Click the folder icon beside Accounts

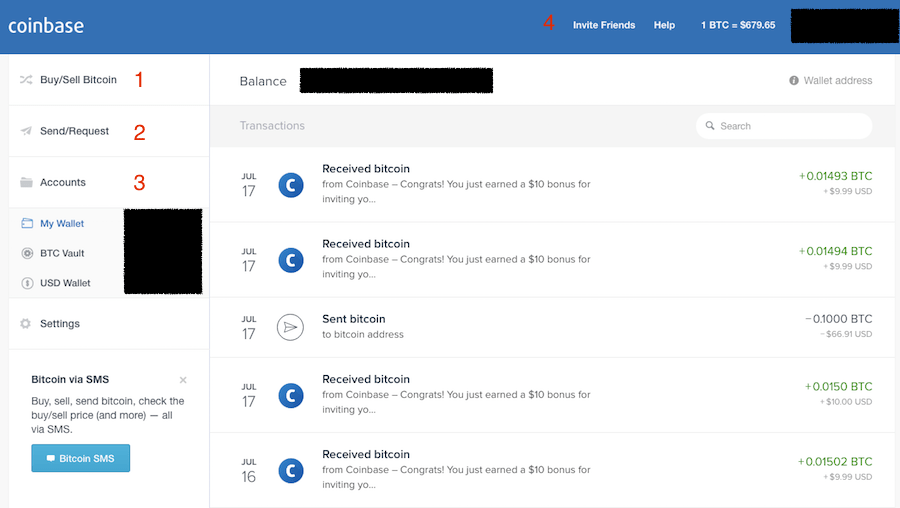point(26,183)
